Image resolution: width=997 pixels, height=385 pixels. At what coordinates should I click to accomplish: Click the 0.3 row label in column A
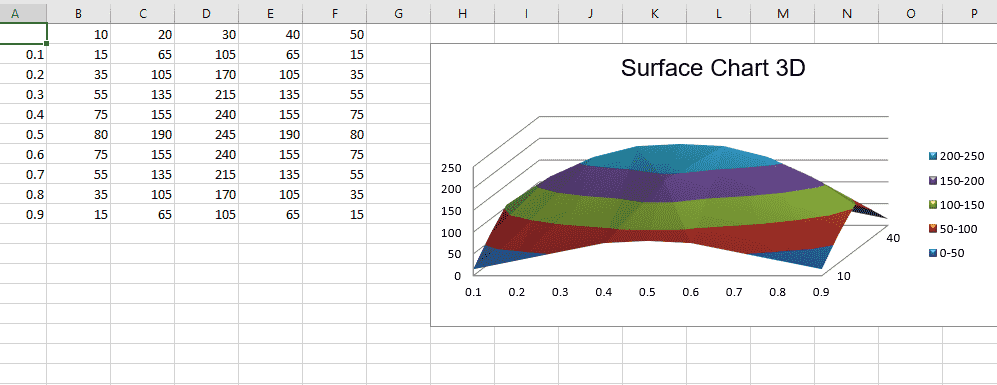click(24, 94)
